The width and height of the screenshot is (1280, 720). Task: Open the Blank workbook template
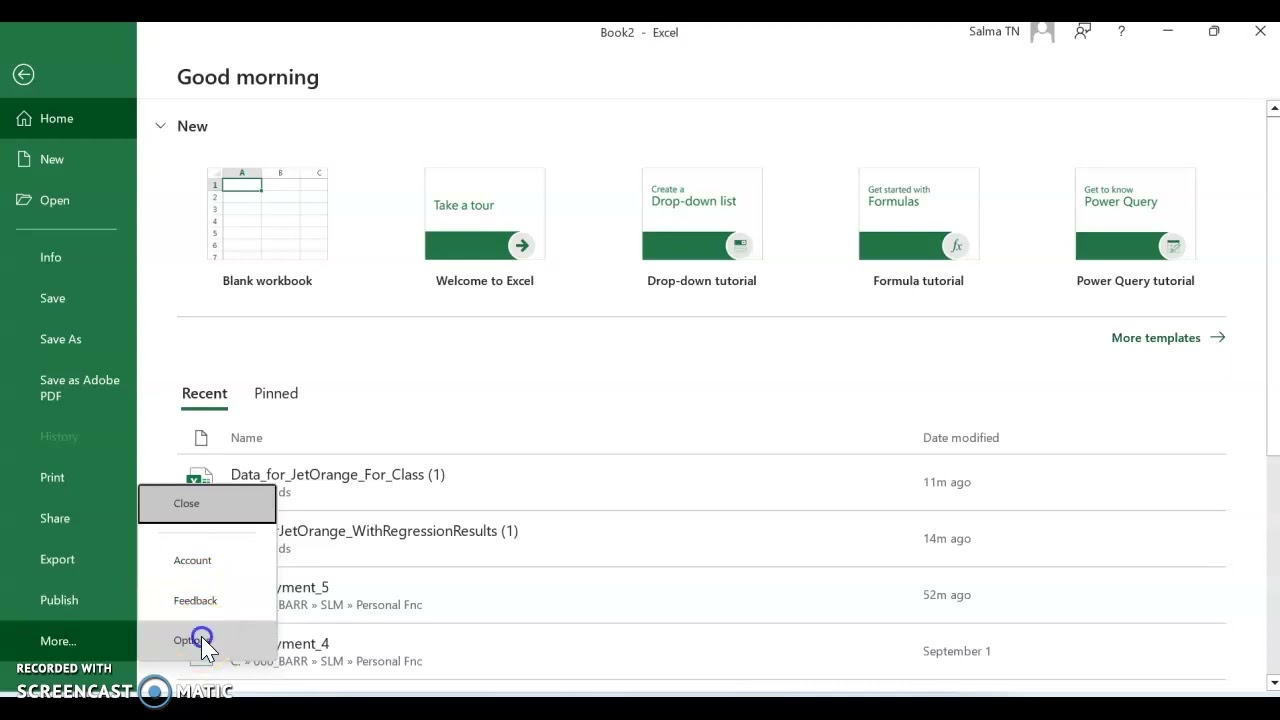[267, 215]
